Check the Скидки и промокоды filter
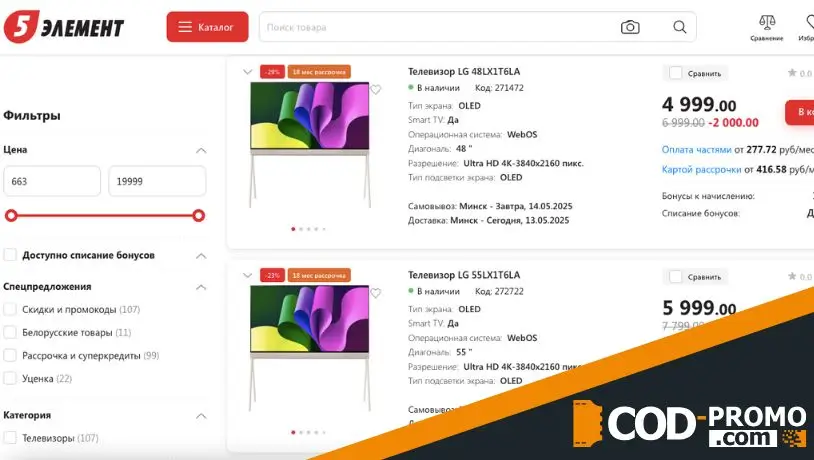Screen dimensions: 814x460 click(x=10, y=309)
